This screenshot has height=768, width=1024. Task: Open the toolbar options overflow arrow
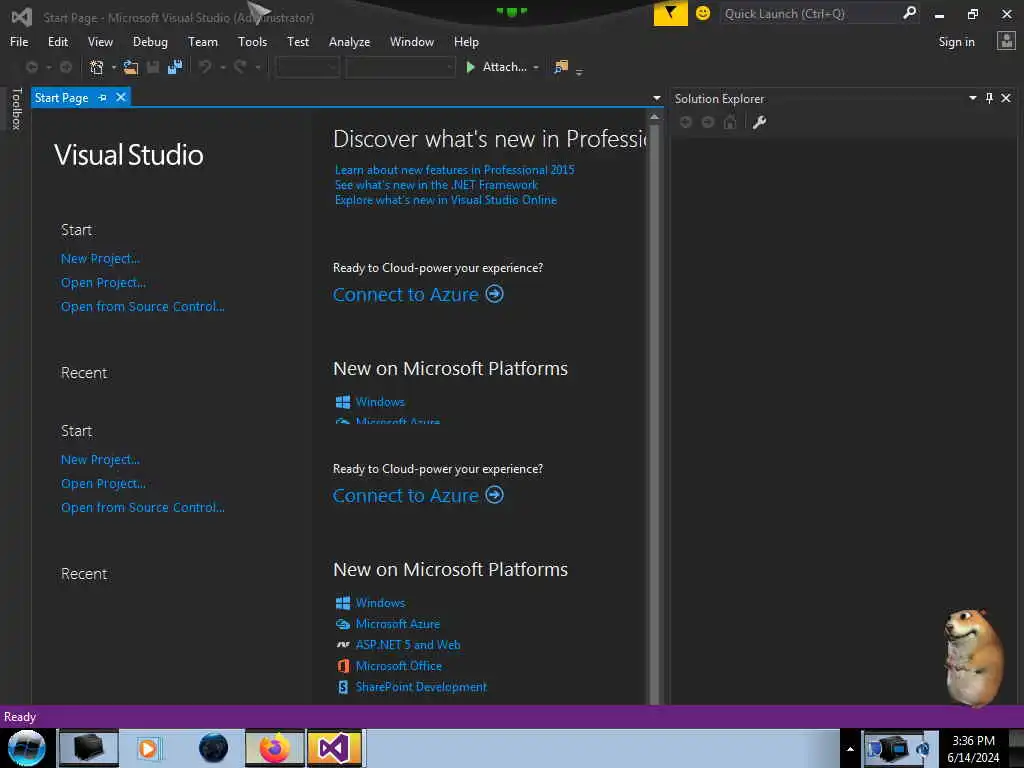tap(579, 72)
